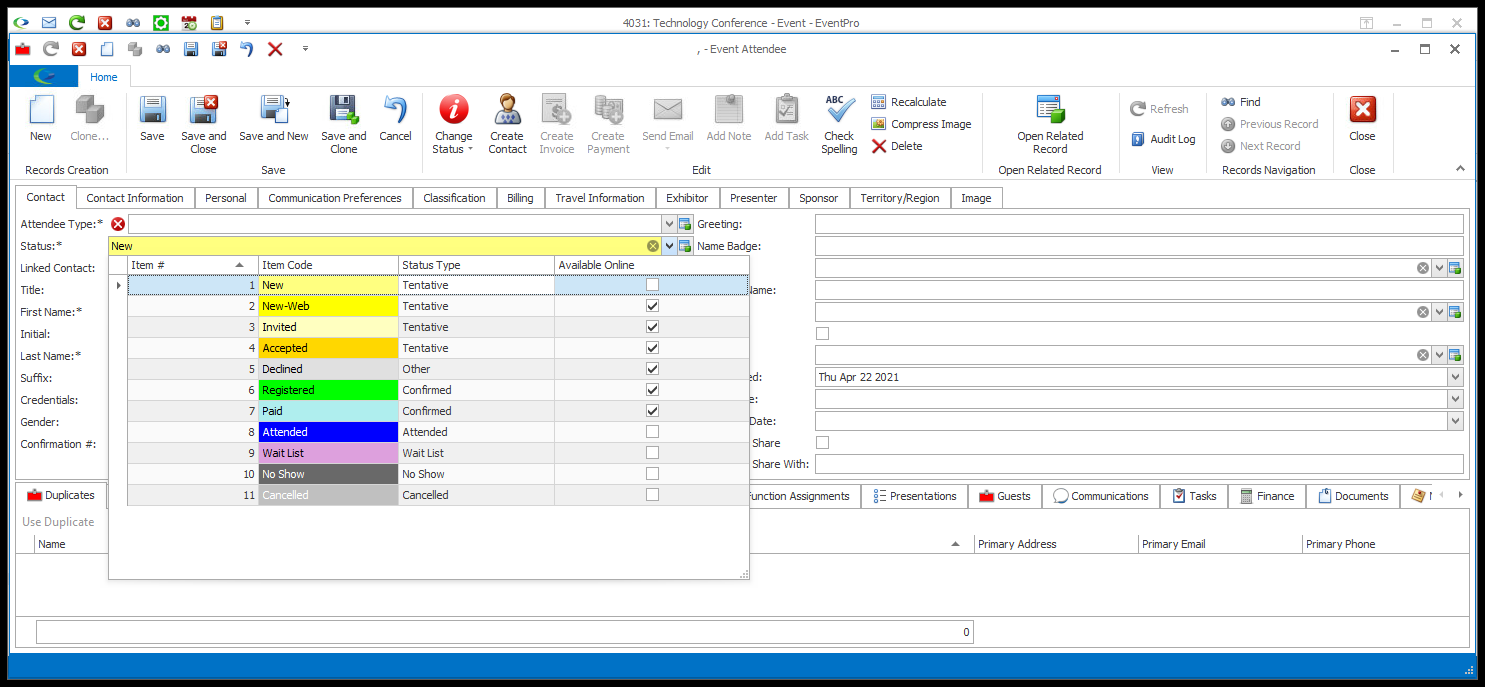Screen dimensions: 1485x687
Task: Open the date dropdown for Thu Apr 22 2021
Action: 1455,377
